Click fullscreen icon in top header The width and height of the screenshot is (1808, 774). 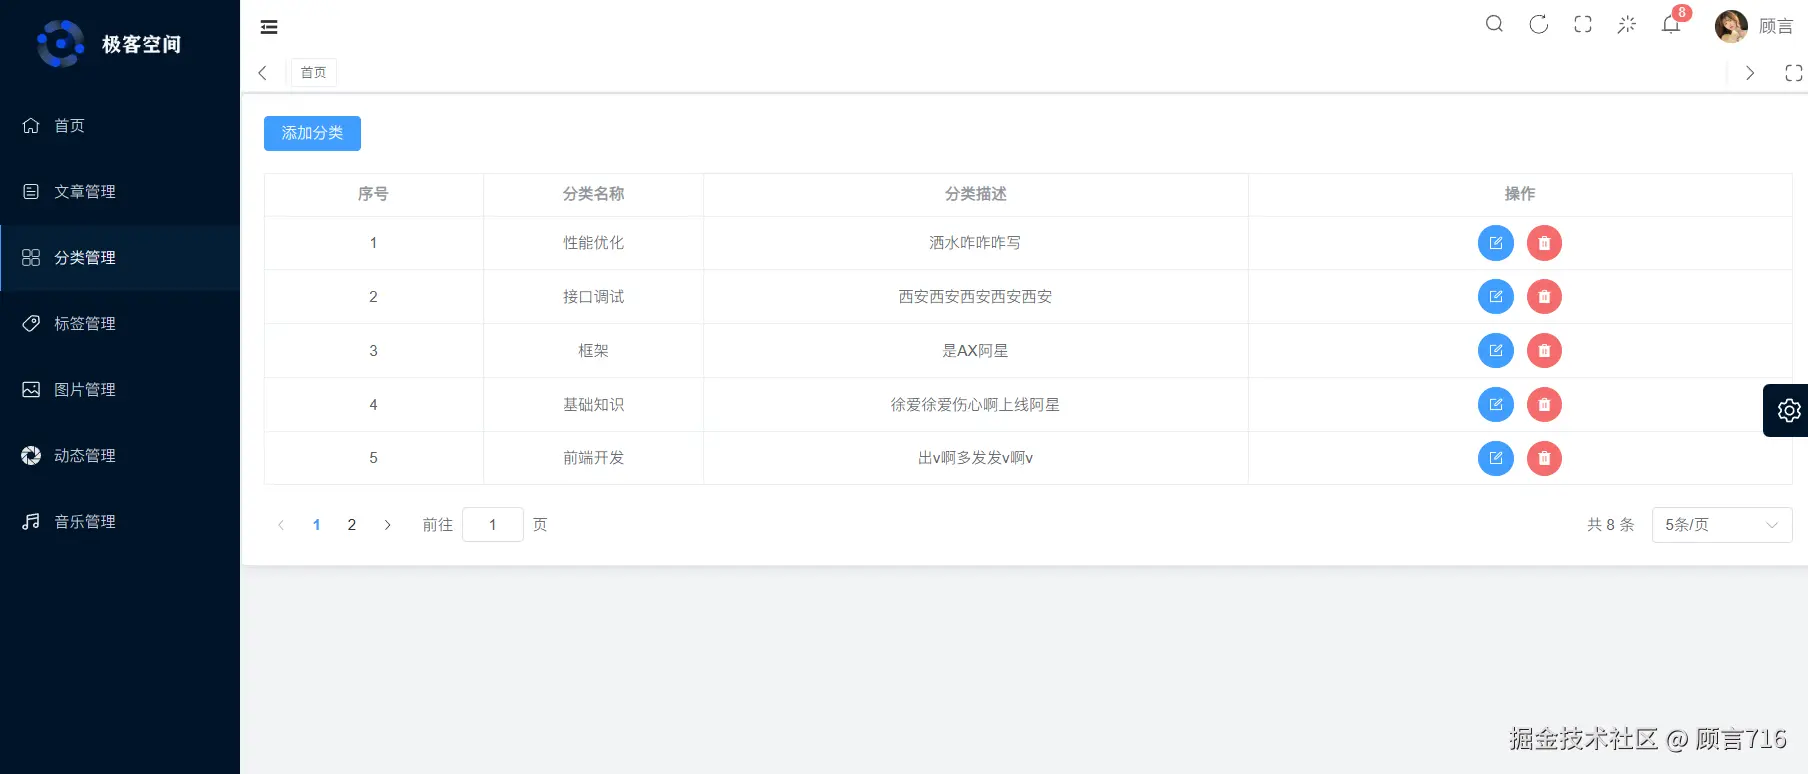tap(1583, 24)
